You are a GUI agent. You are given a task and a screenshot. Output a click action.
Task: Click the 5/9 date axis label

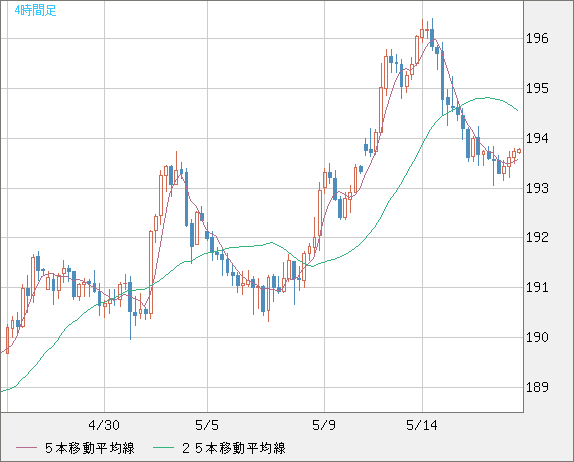click(x=324, y=425)
